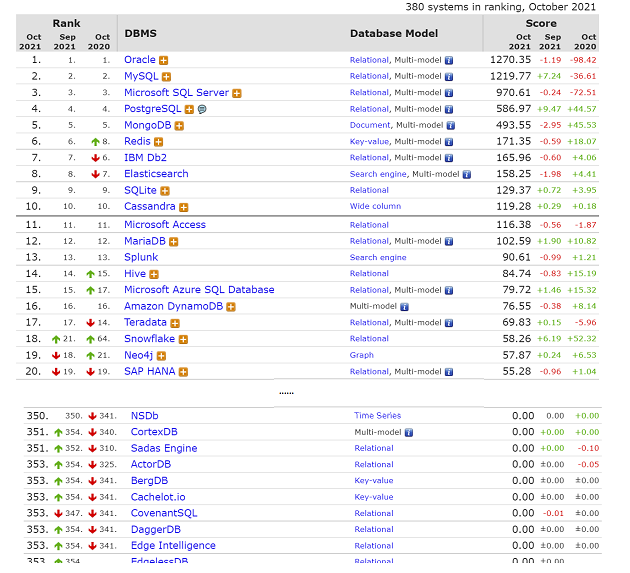Screen dimensions: 630x573
Task: Open the Sadas Engine link
Action: pyautogui.click(x=164, y=448)
